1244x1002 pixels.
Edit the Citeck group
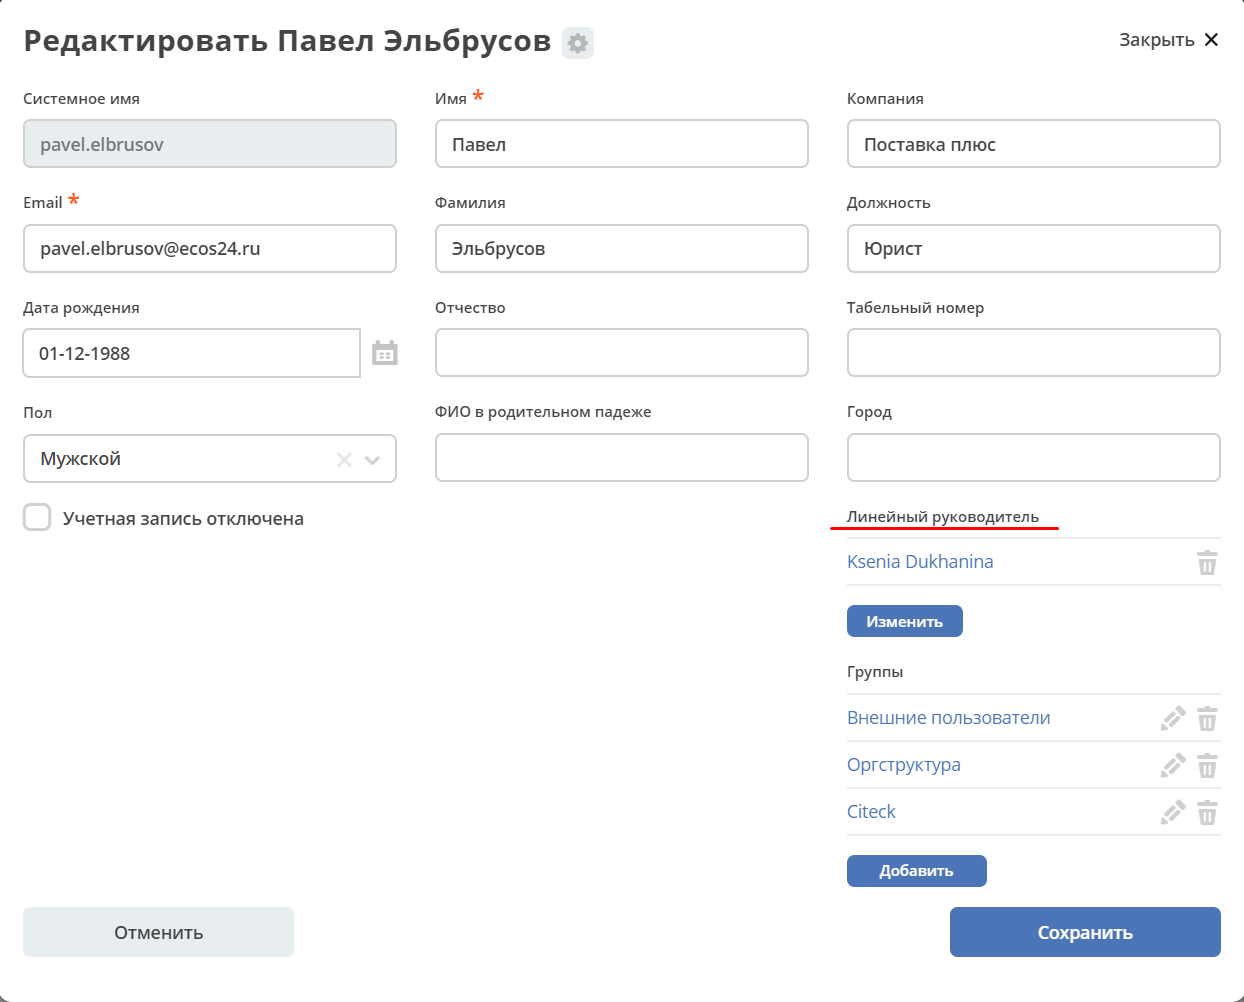click(1173, 812)
